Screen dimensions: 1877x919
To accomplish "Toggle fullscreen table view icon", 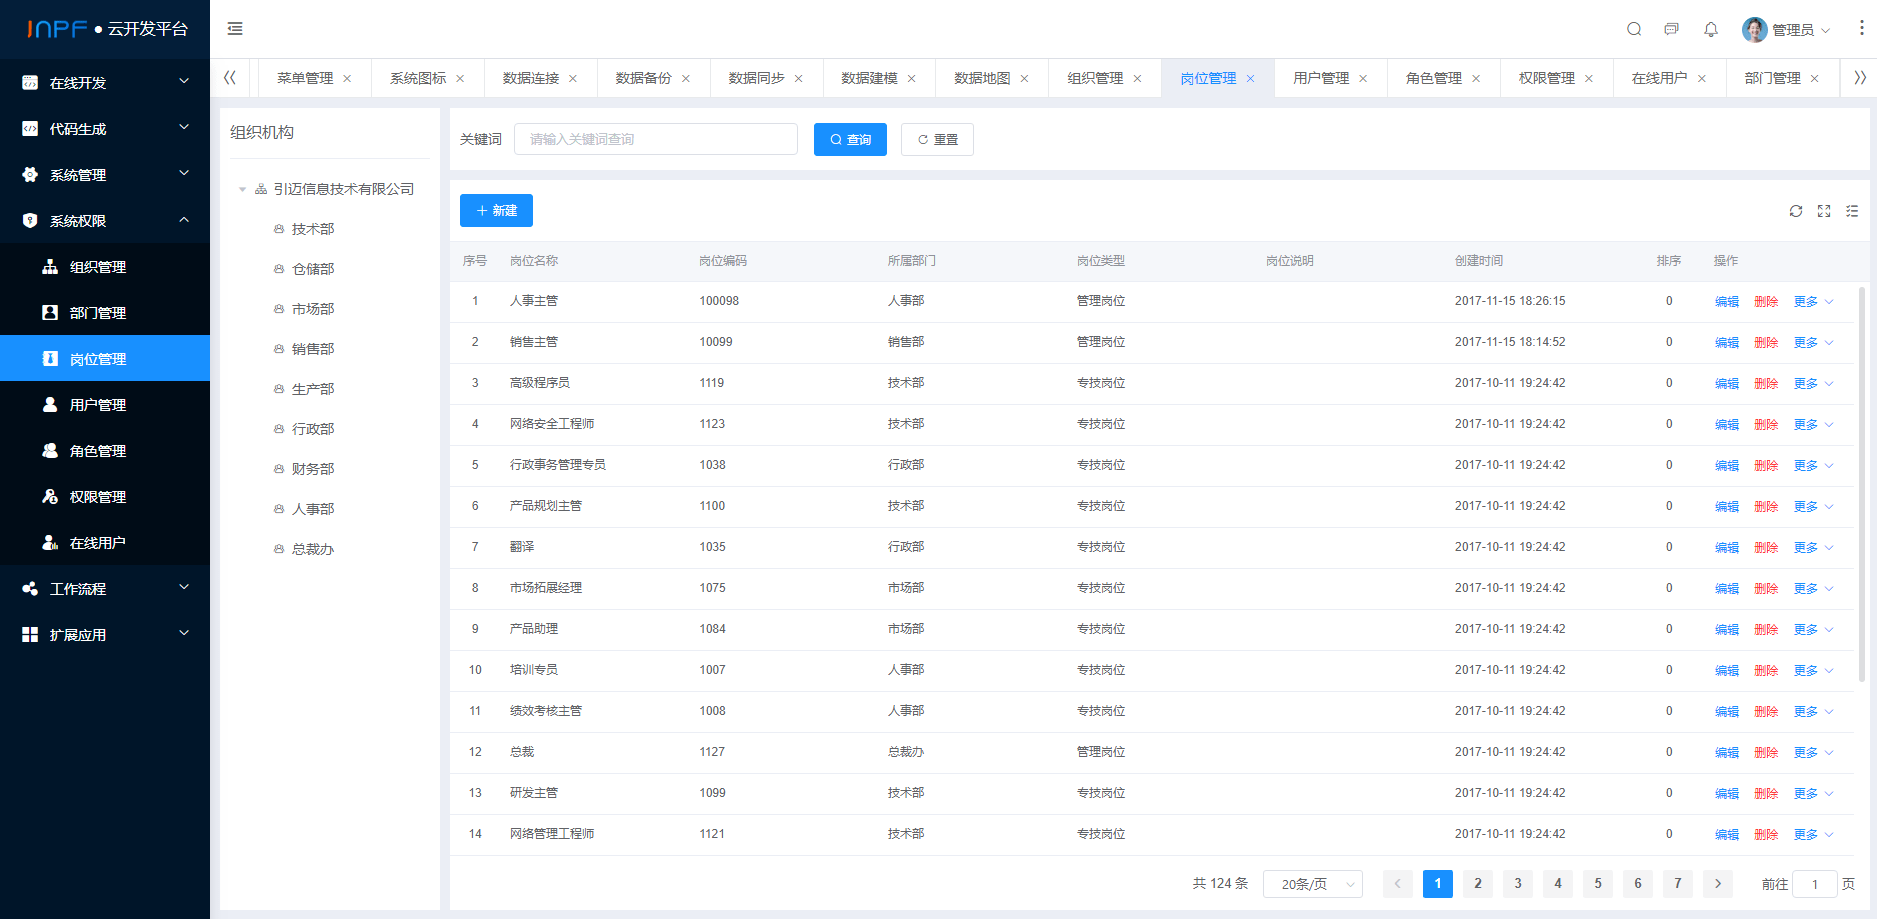I will point(1824,211).
